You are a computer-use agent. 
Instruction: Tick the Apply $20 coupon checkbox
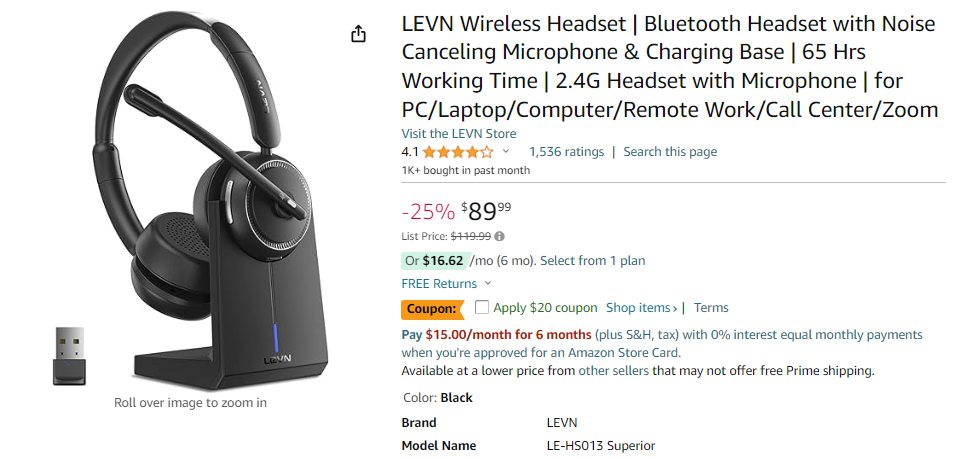[x=482, y=308]
